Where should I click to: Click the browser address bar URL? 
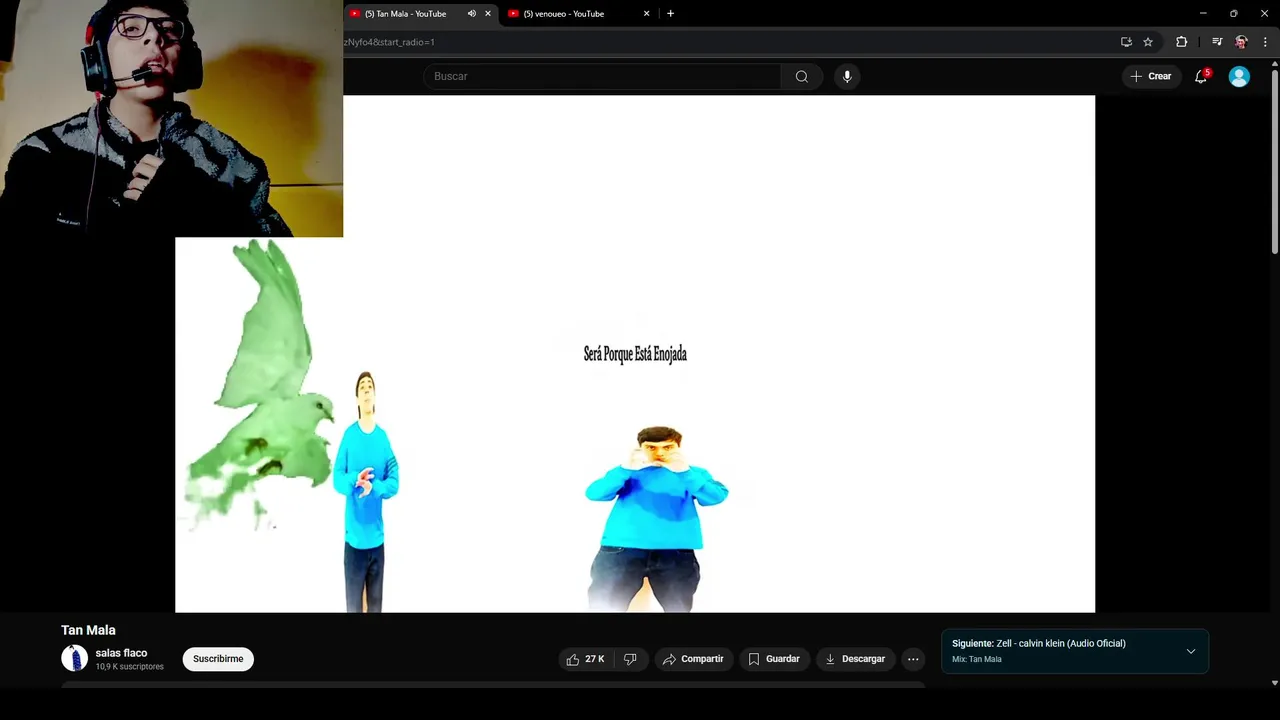pyautogui.click(x=390, y=42)
